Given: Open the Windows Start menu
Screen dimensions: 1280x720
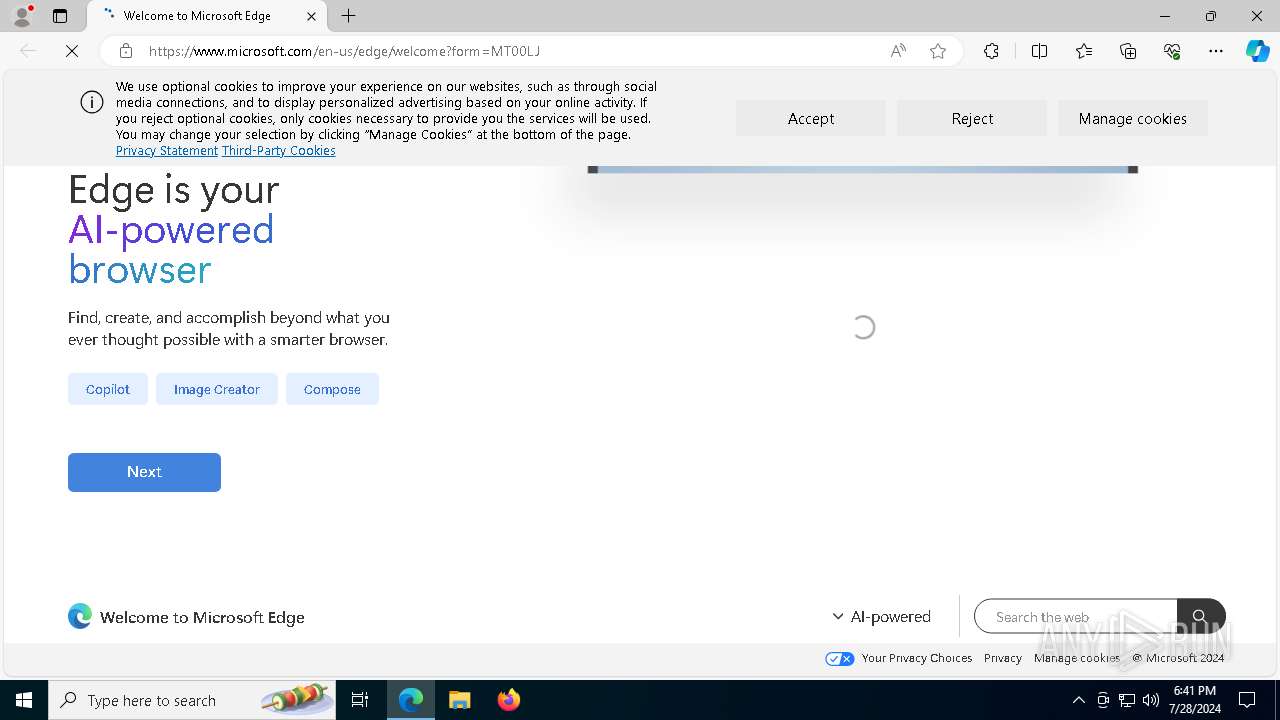Looking at the screenshot, I should click(24, 700).
